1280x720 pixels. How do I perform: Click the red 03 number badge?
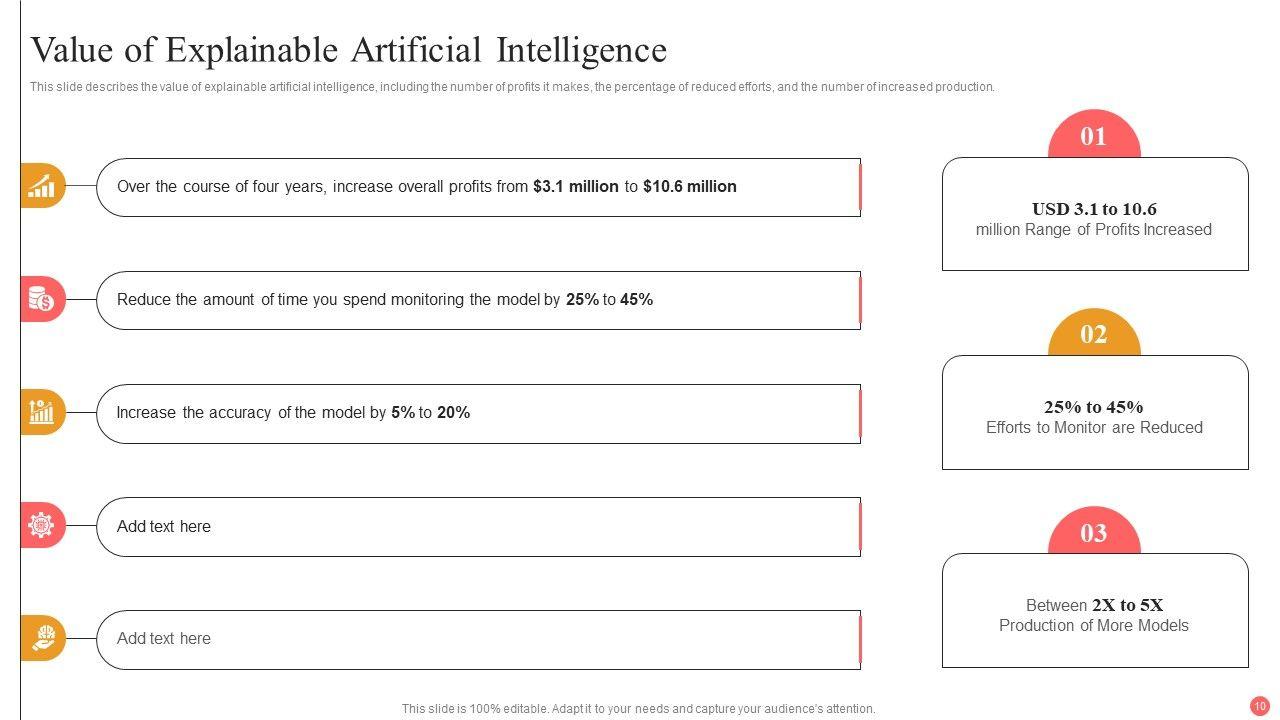[1094, 533]
